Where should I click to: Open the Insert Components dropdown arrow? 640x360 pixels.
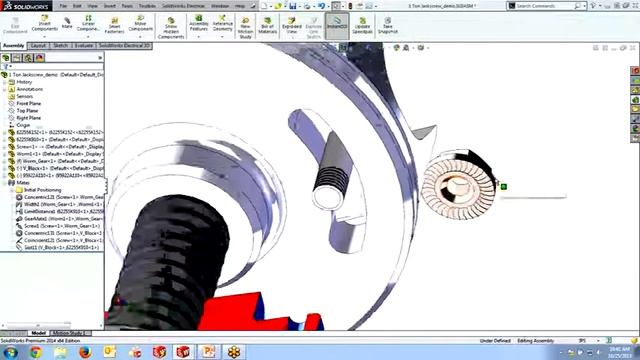click(44, 37)
